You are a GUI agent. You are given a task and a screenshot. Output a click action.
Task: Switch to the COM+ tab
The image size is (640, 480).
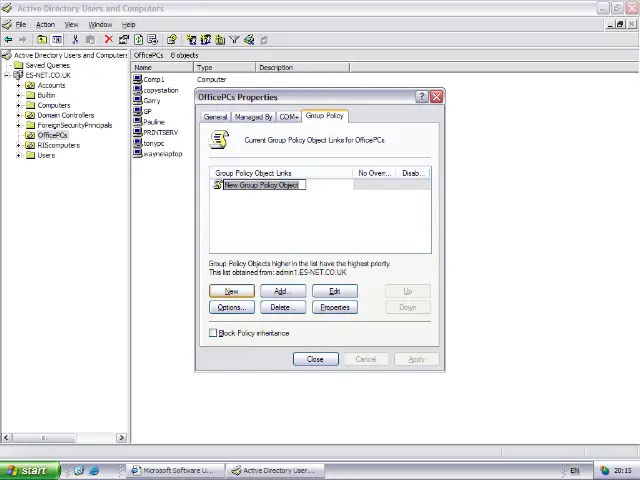click(x=289, y=117)
